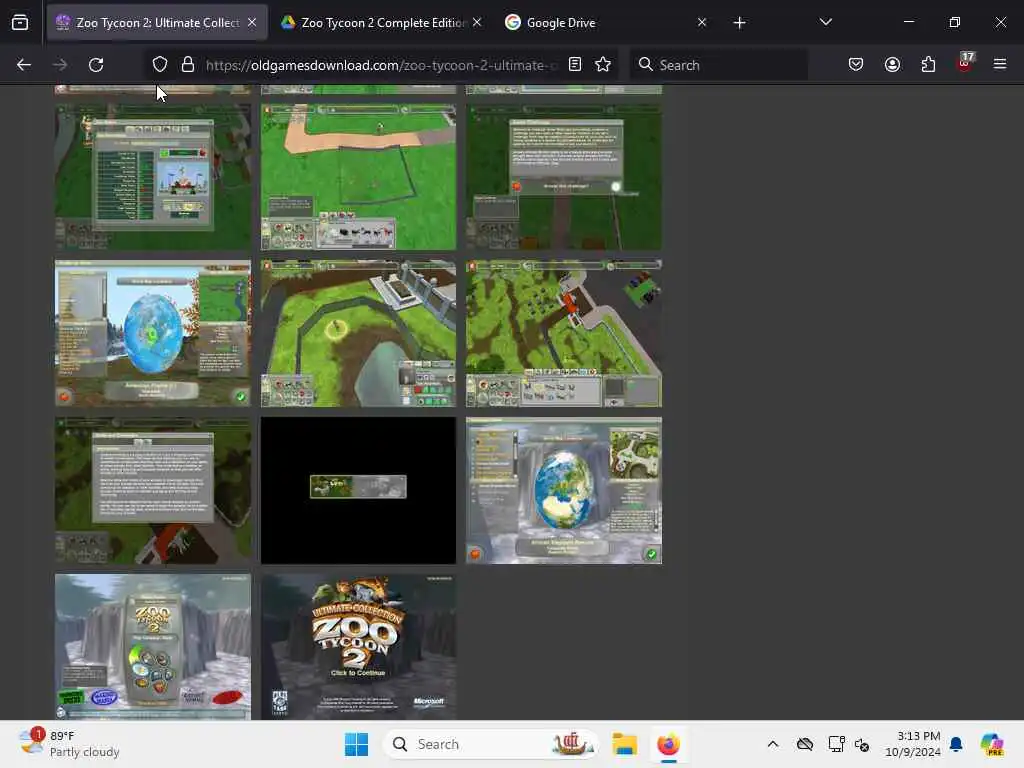
Task: Open Firefox View icon at tab strip start
Action: [20, 23]
